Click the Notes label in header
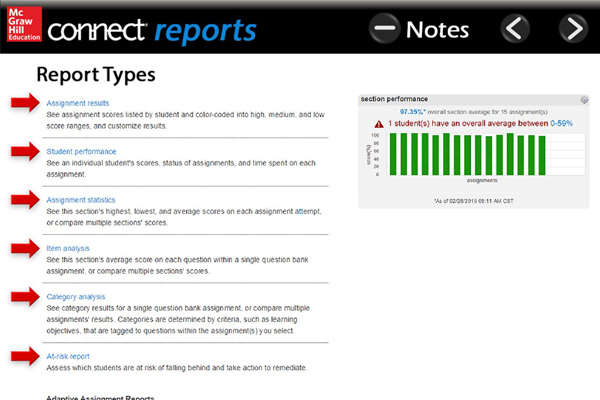The height and width of the screenshot is (400, 600). [437, 30]
